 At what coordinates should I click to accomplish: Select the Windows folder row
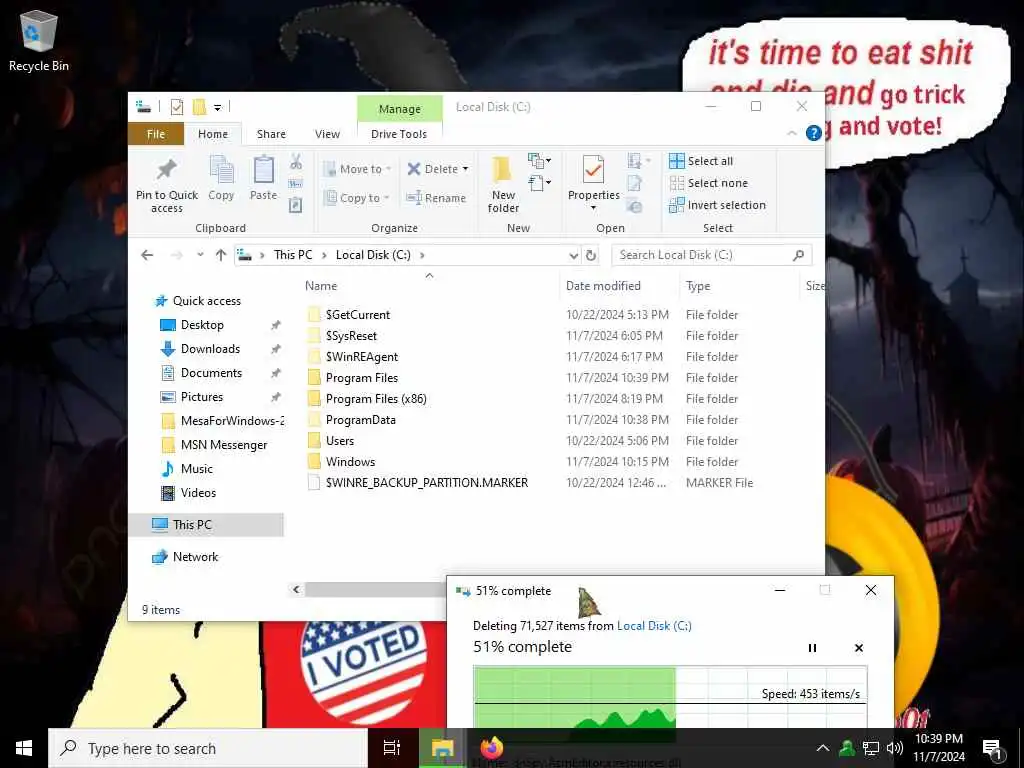pos(351,462)
